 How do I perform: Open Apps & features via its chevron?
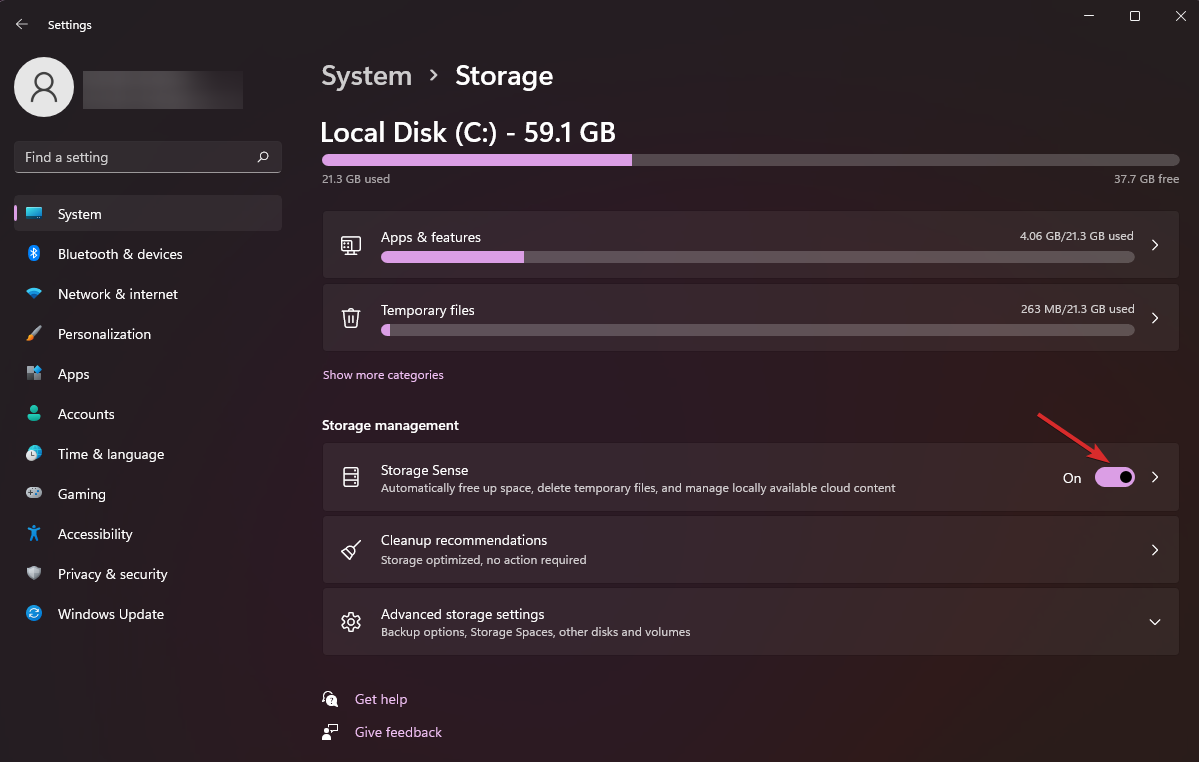[x=1155, y=245]
